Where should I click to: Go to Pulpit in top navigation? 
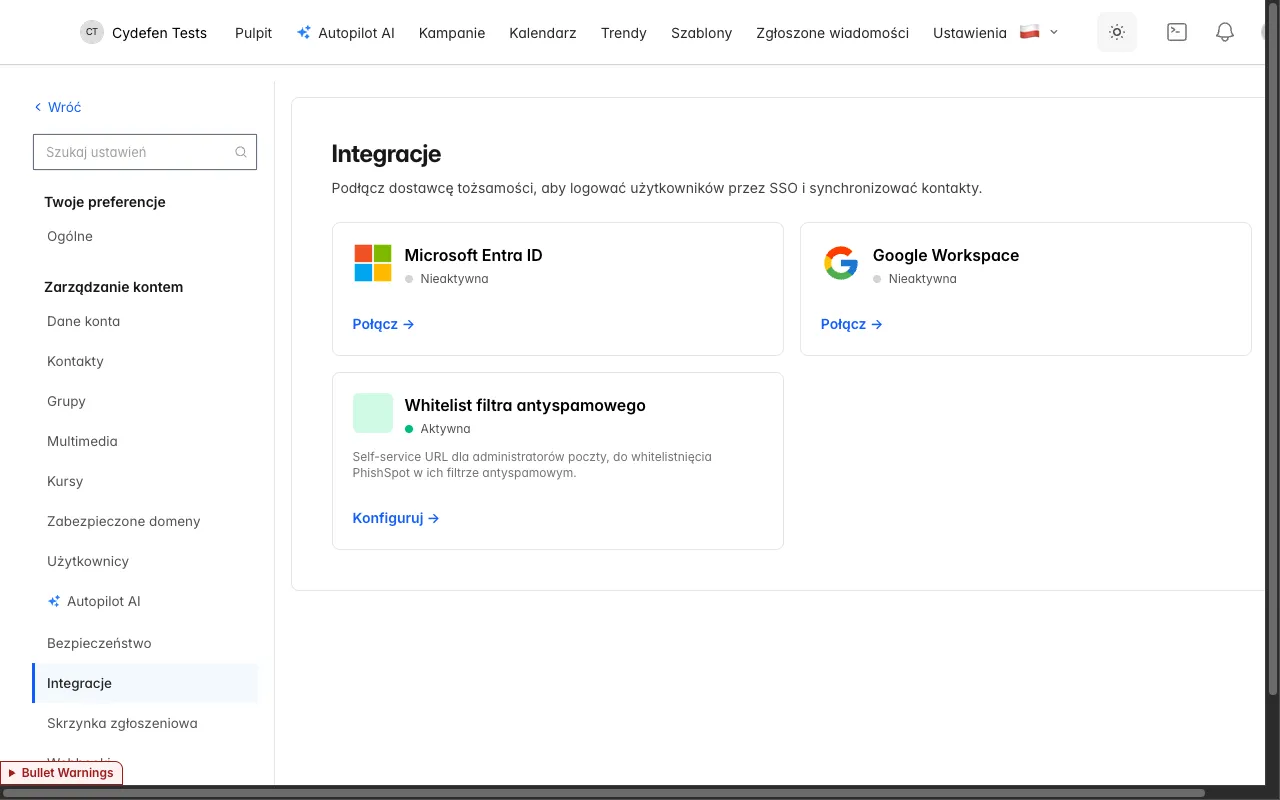tap(253, 33)
